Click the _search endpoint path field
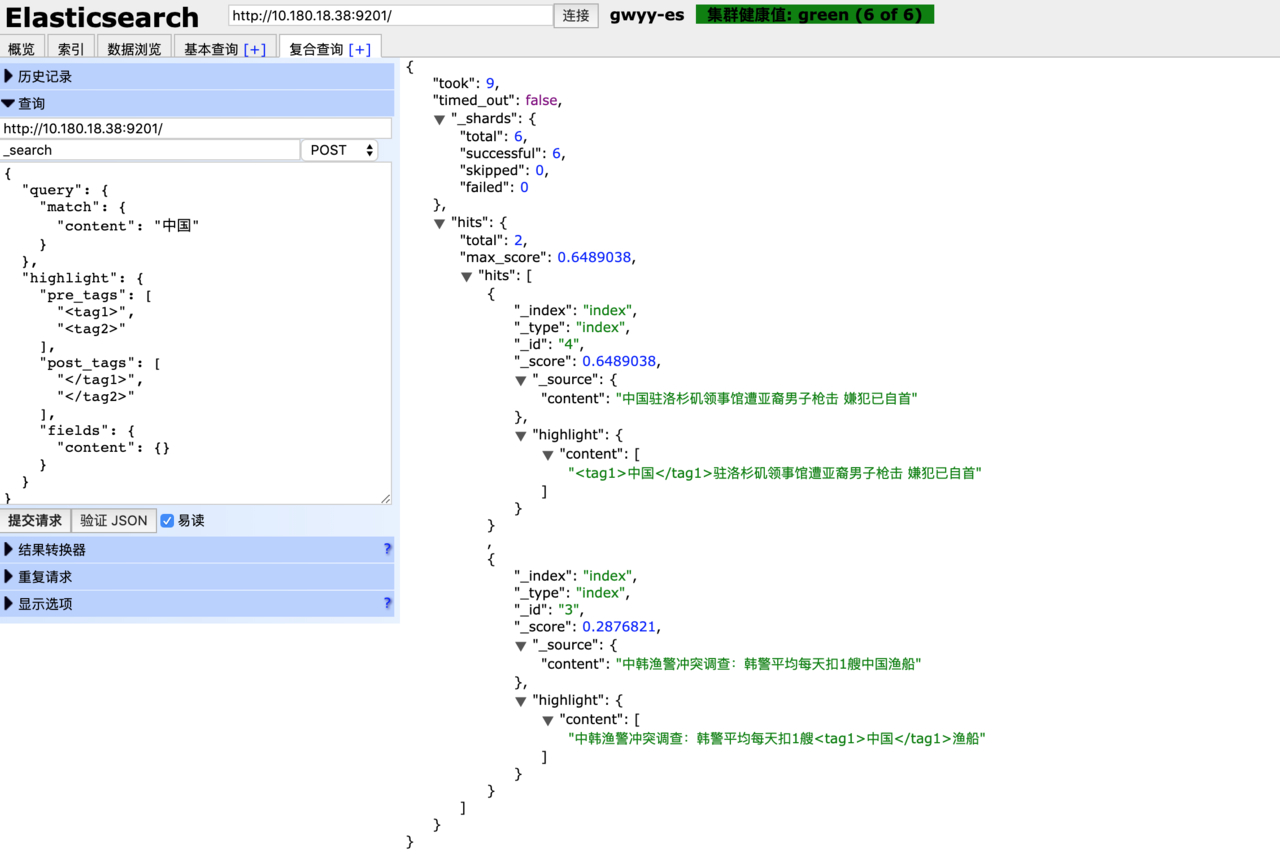This screenshot has width=1280, height=863. click(x=150, y=150)
